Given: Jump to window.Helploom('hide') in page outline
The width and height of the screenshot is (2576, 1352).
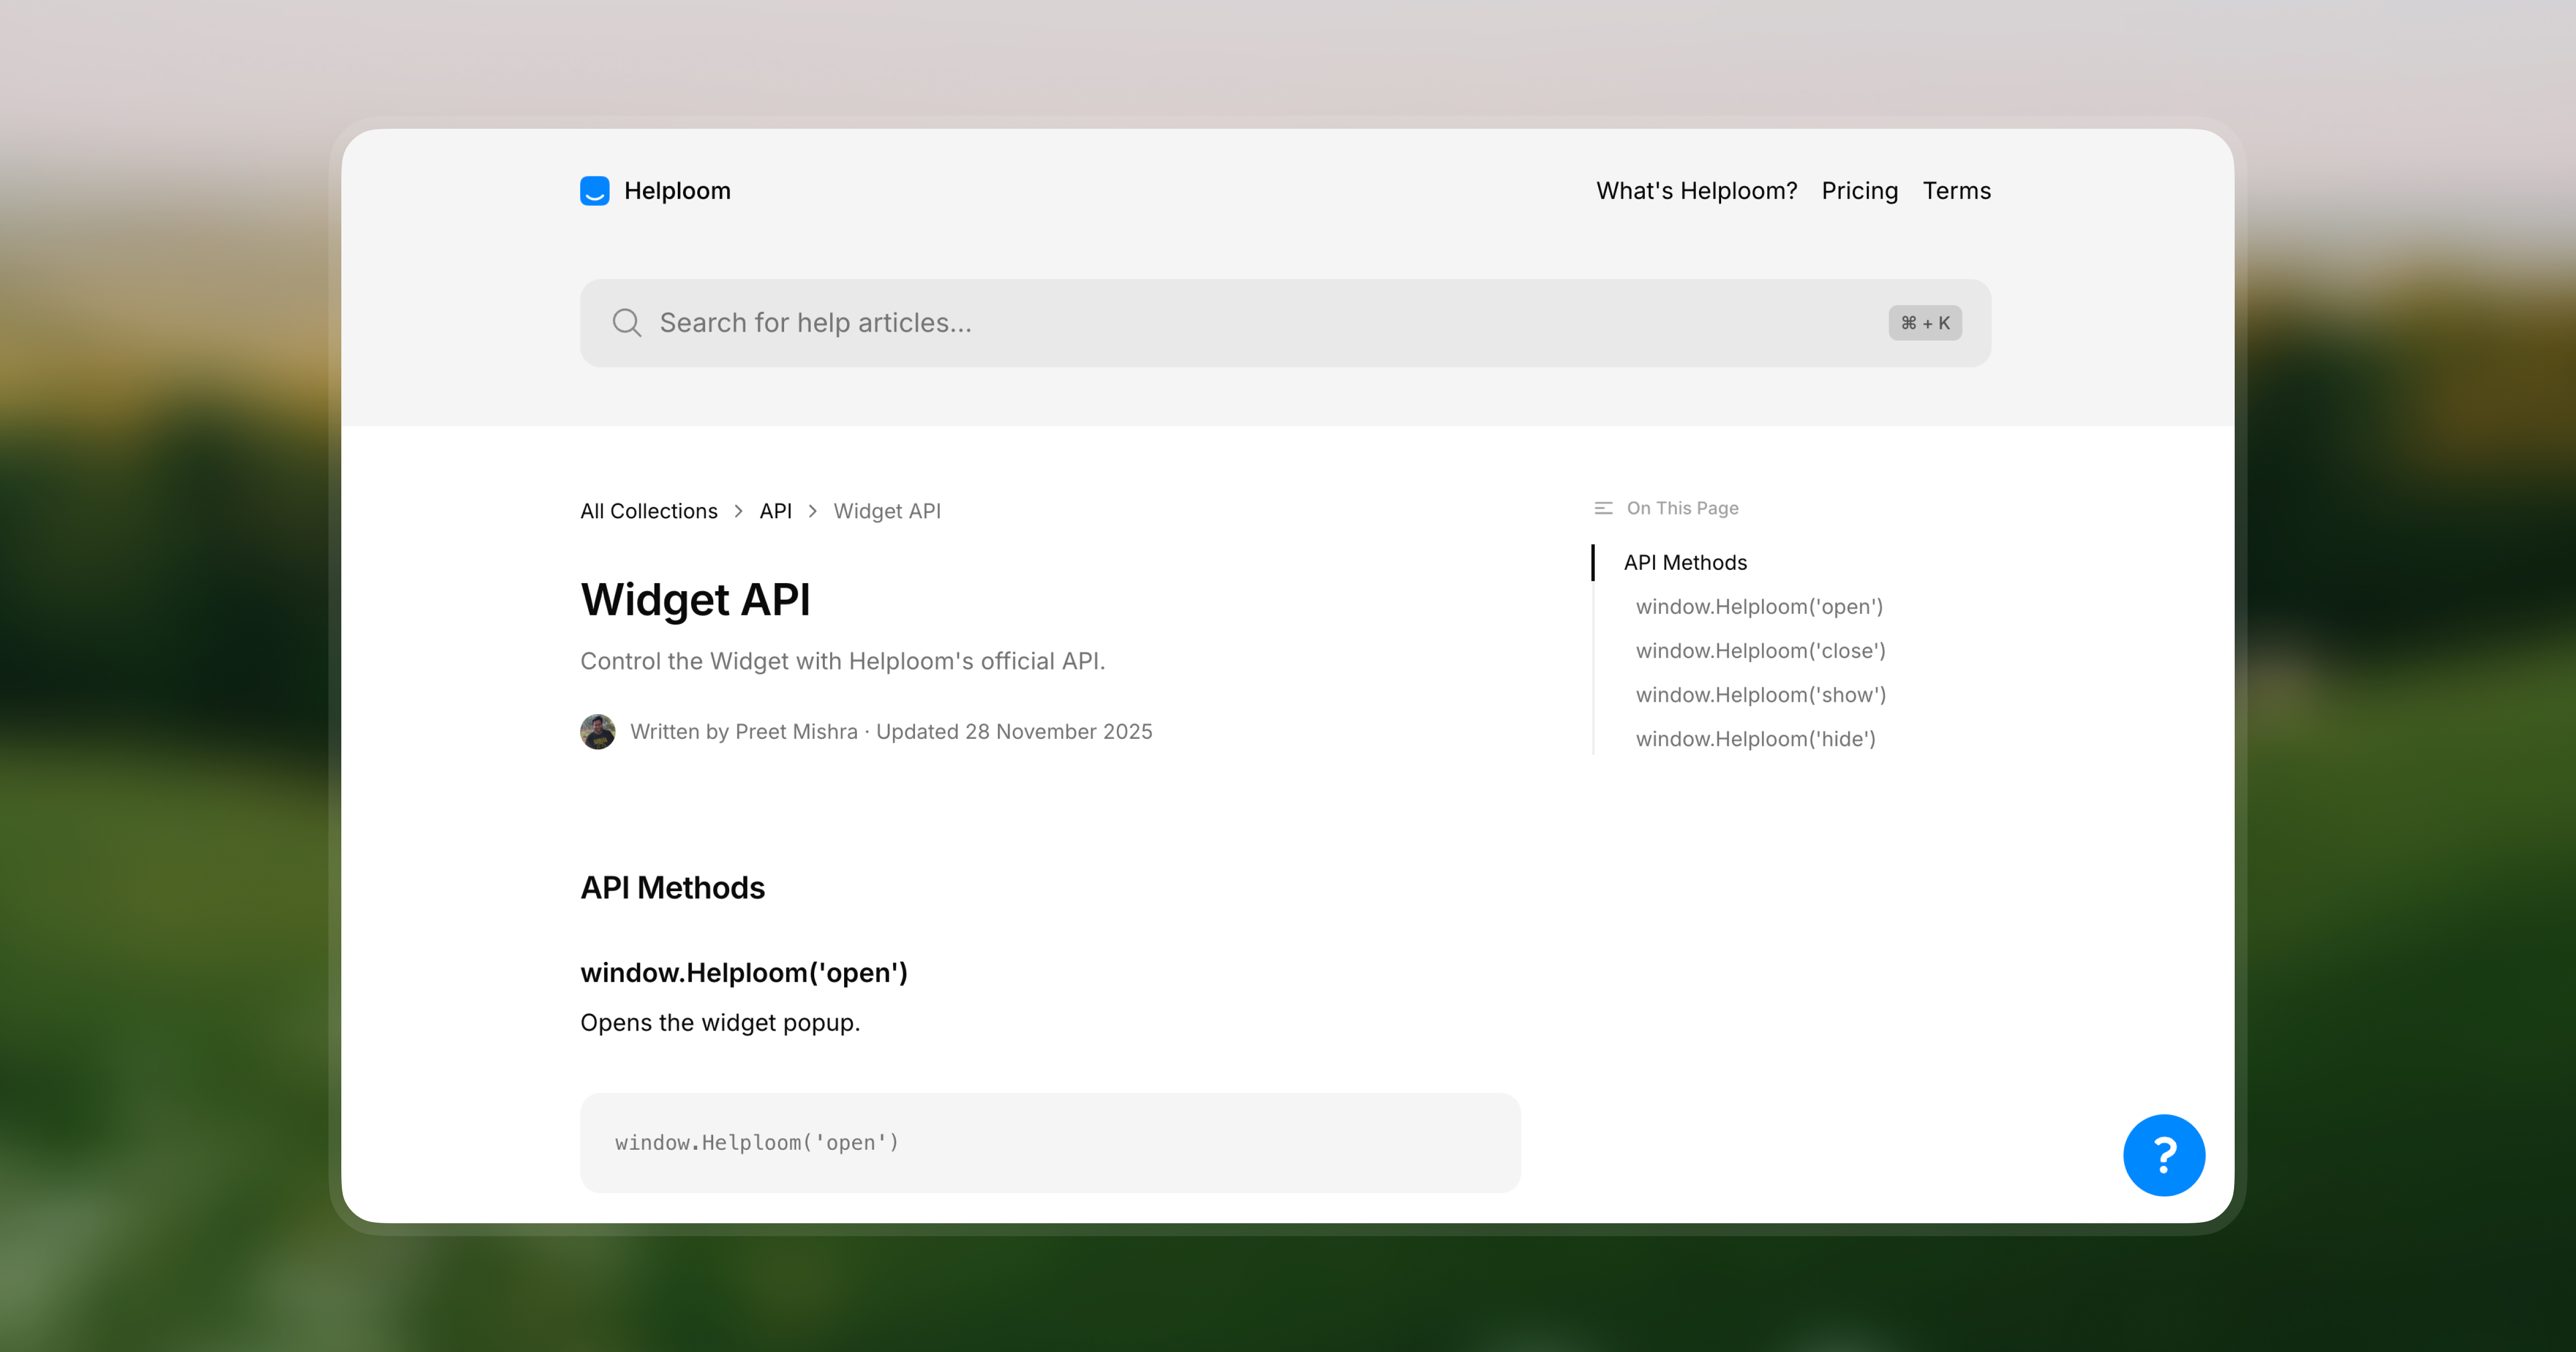Looking at the screenshot, I should (1755, 739).
